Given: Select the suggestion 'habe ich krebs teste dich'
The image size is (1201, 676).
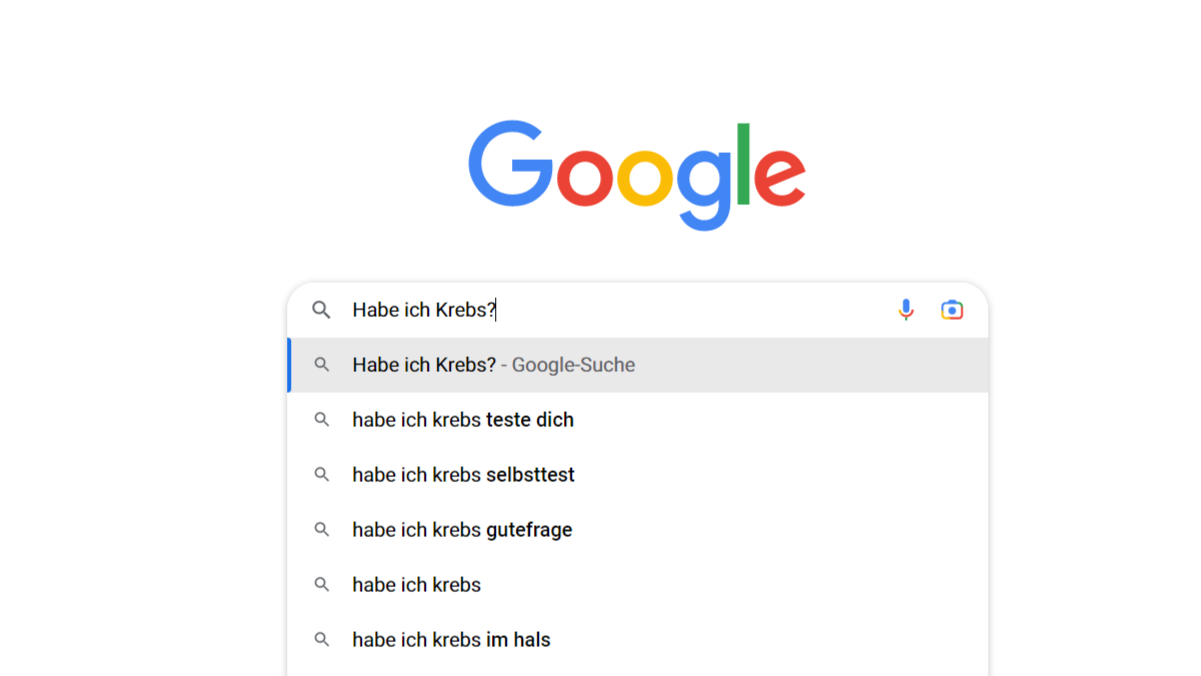Looking at the screenshot, I should [x=462, y=419].
